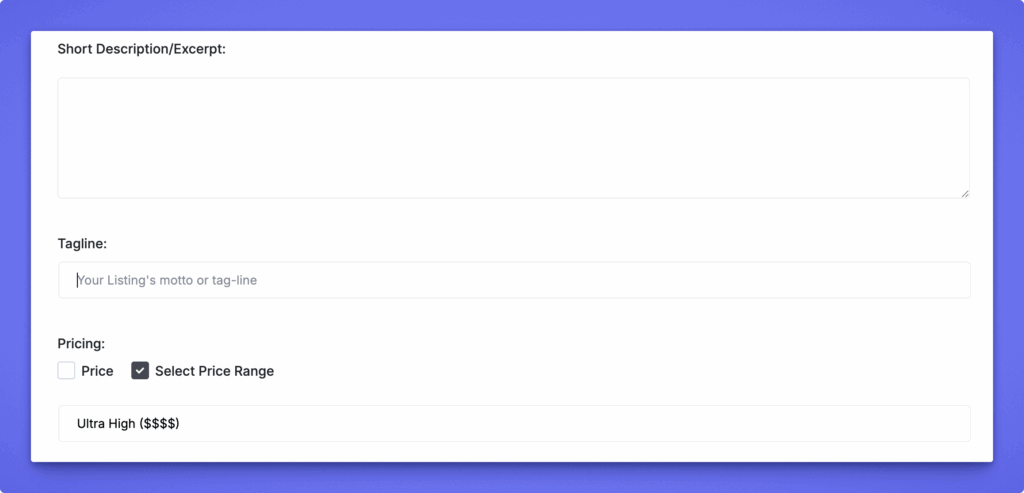This screenshot has height=493, width=1024.
Task: Click the "Short Description/Excerpt:" label
Action: 142,48
